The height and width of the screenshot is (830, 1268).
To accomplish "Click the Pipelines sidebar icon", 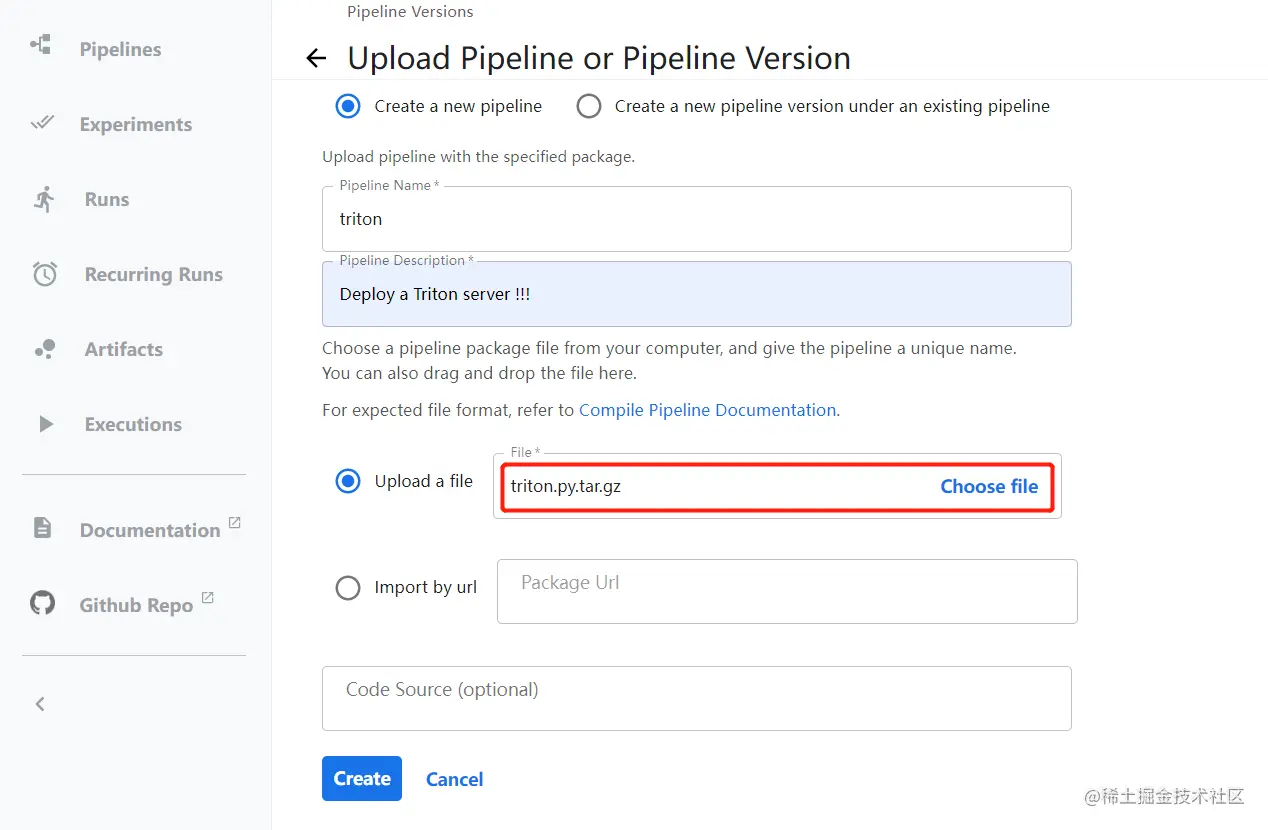I will tap(41, 45).
